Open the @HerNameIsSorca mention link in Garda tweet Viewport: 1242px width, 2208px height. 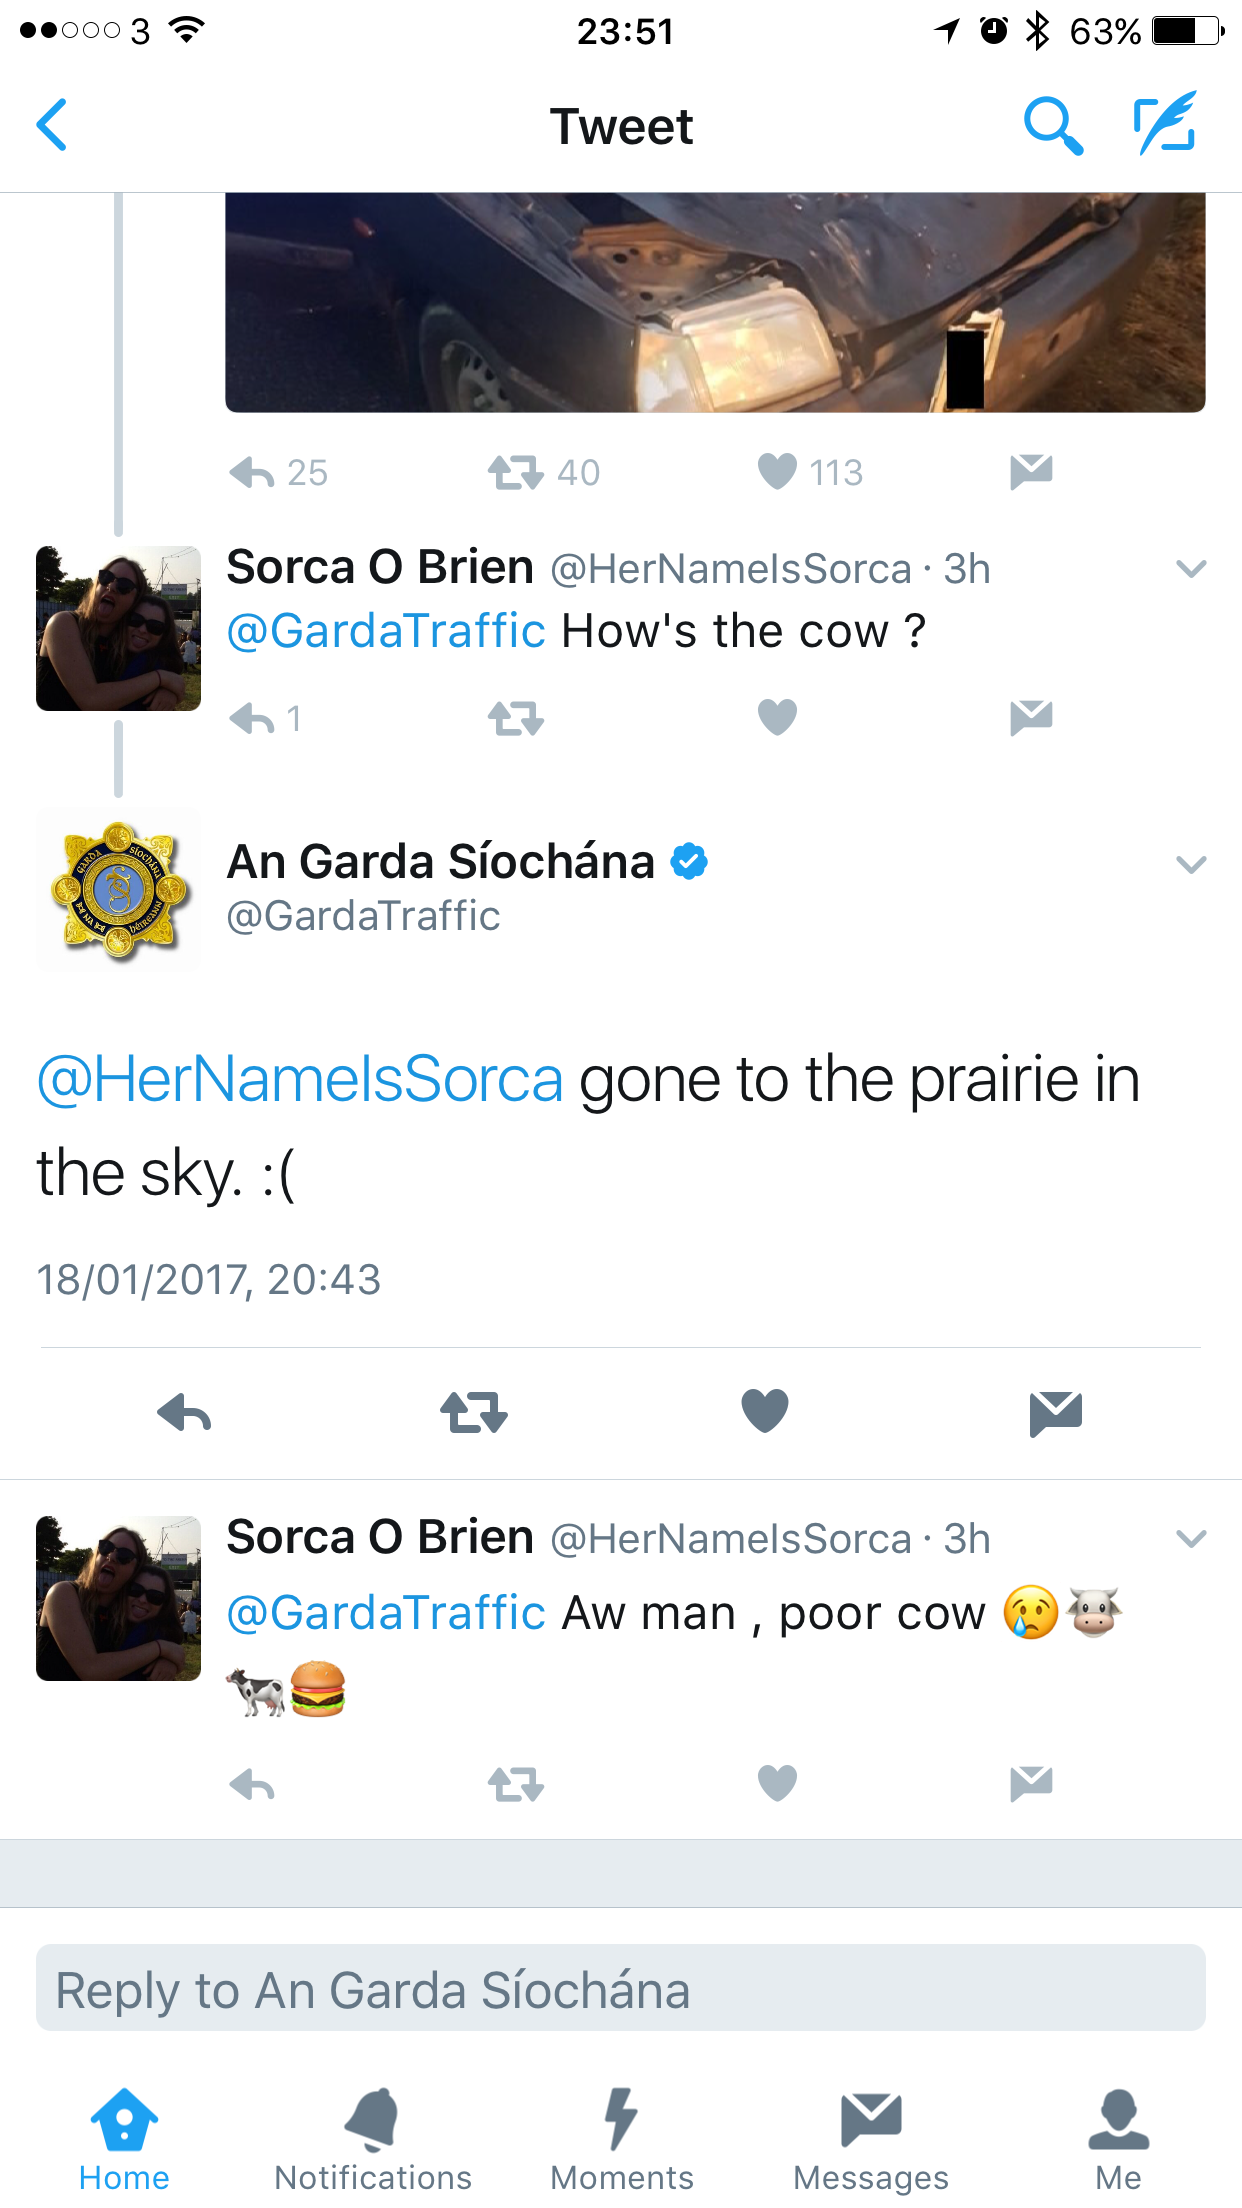coord(300,1080)
